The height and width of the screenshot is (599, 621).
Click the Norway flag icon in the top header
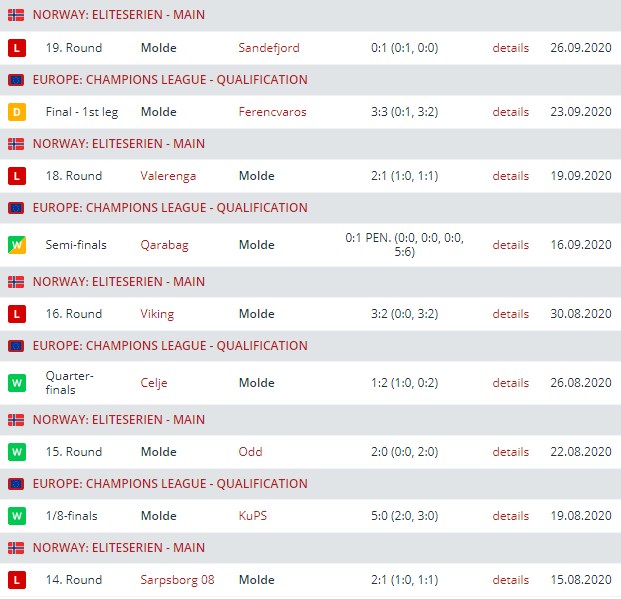click(x=16, y=15)
